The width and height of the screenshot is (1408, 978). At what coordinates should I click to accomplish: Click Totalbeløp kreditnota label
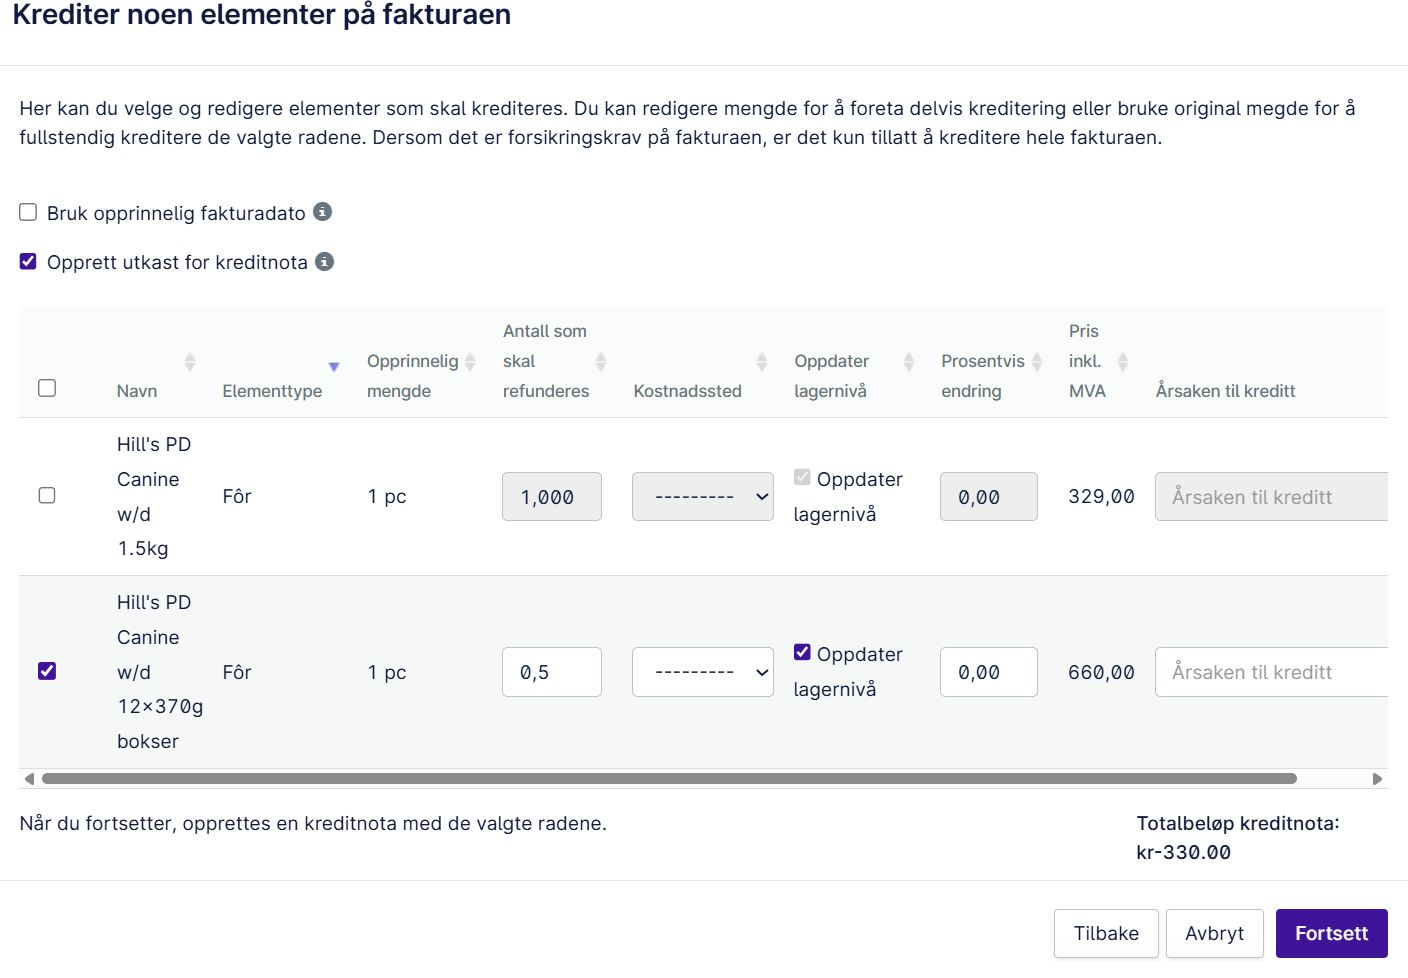click(1238, 823)
